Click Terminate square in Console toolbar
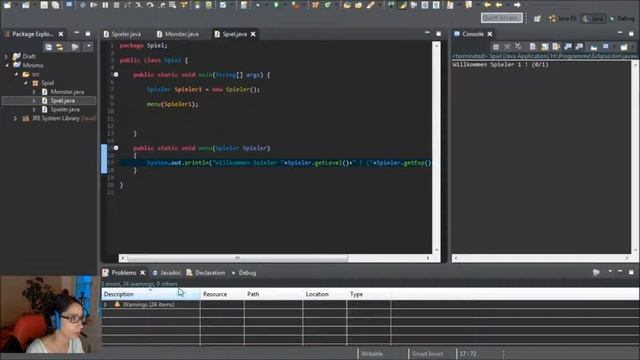The height and width of the screenshot is (360, 640). click(x=496, y=47)
